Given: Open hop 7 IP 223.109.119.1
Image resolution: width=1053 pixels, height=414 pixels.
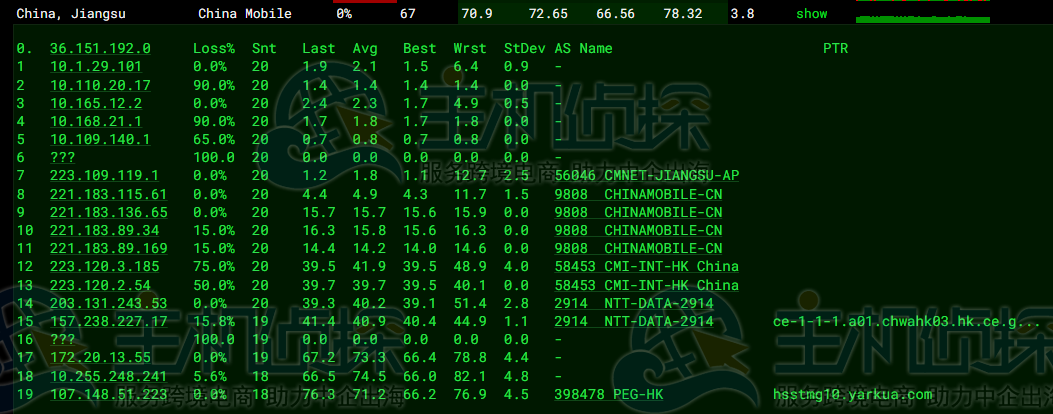Looking at the screenshot, I should pos(104,175).
